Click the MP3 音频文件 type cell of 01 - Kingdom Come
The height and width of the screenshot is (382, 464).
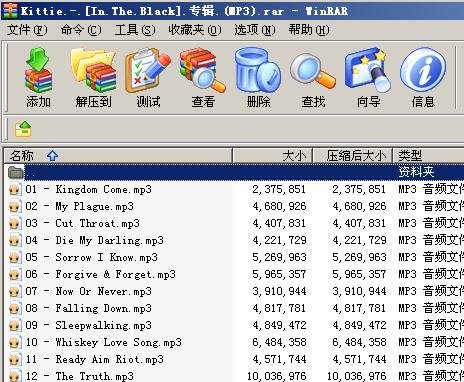coord(431,189)
